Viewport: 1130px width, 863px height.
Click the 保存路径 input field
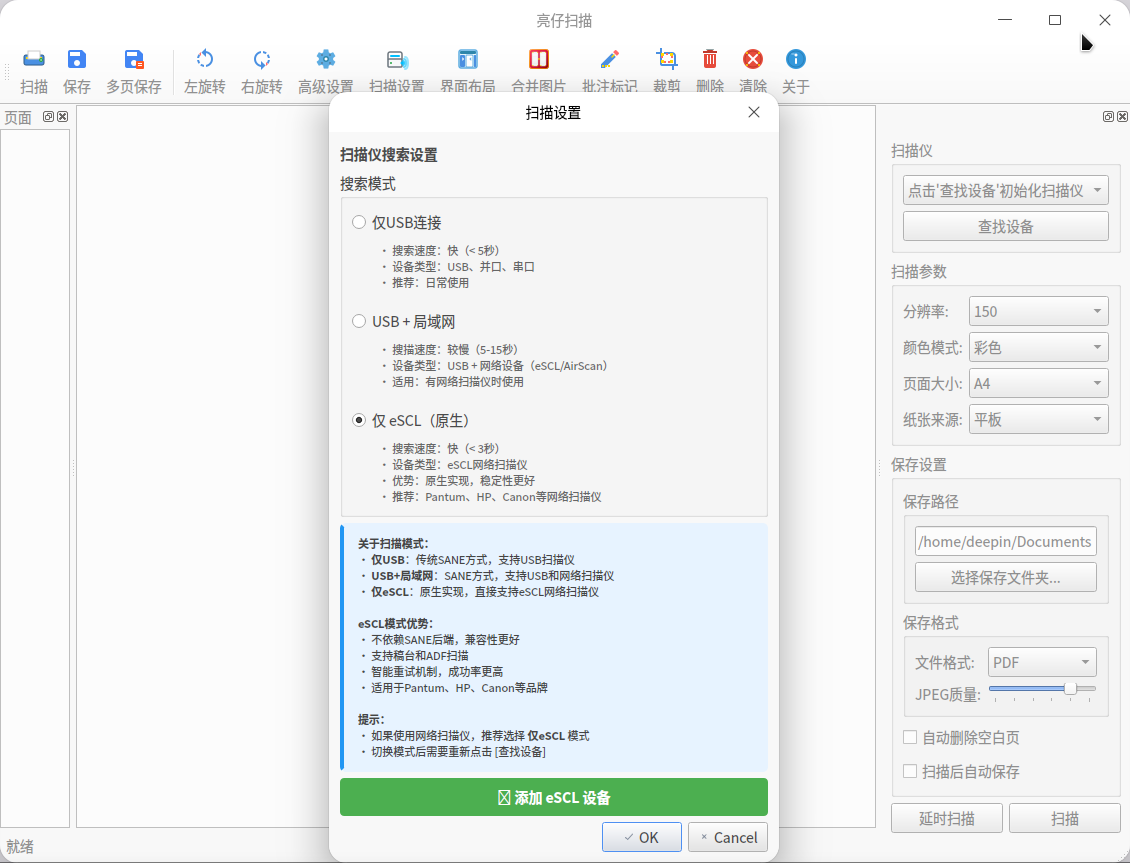(x=1005, y=542)
